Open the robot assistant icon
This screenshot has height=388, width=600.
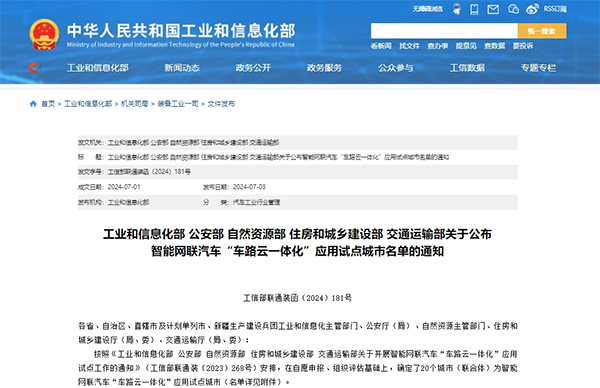pyautogui.click(x=457, y=9)
